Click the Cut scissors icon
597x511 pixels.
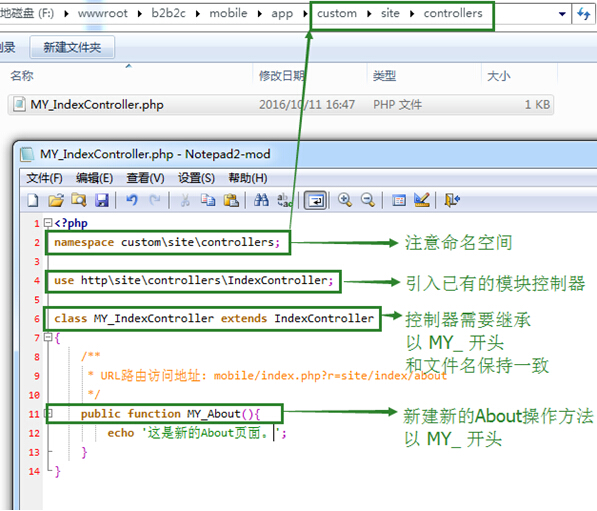185,200
